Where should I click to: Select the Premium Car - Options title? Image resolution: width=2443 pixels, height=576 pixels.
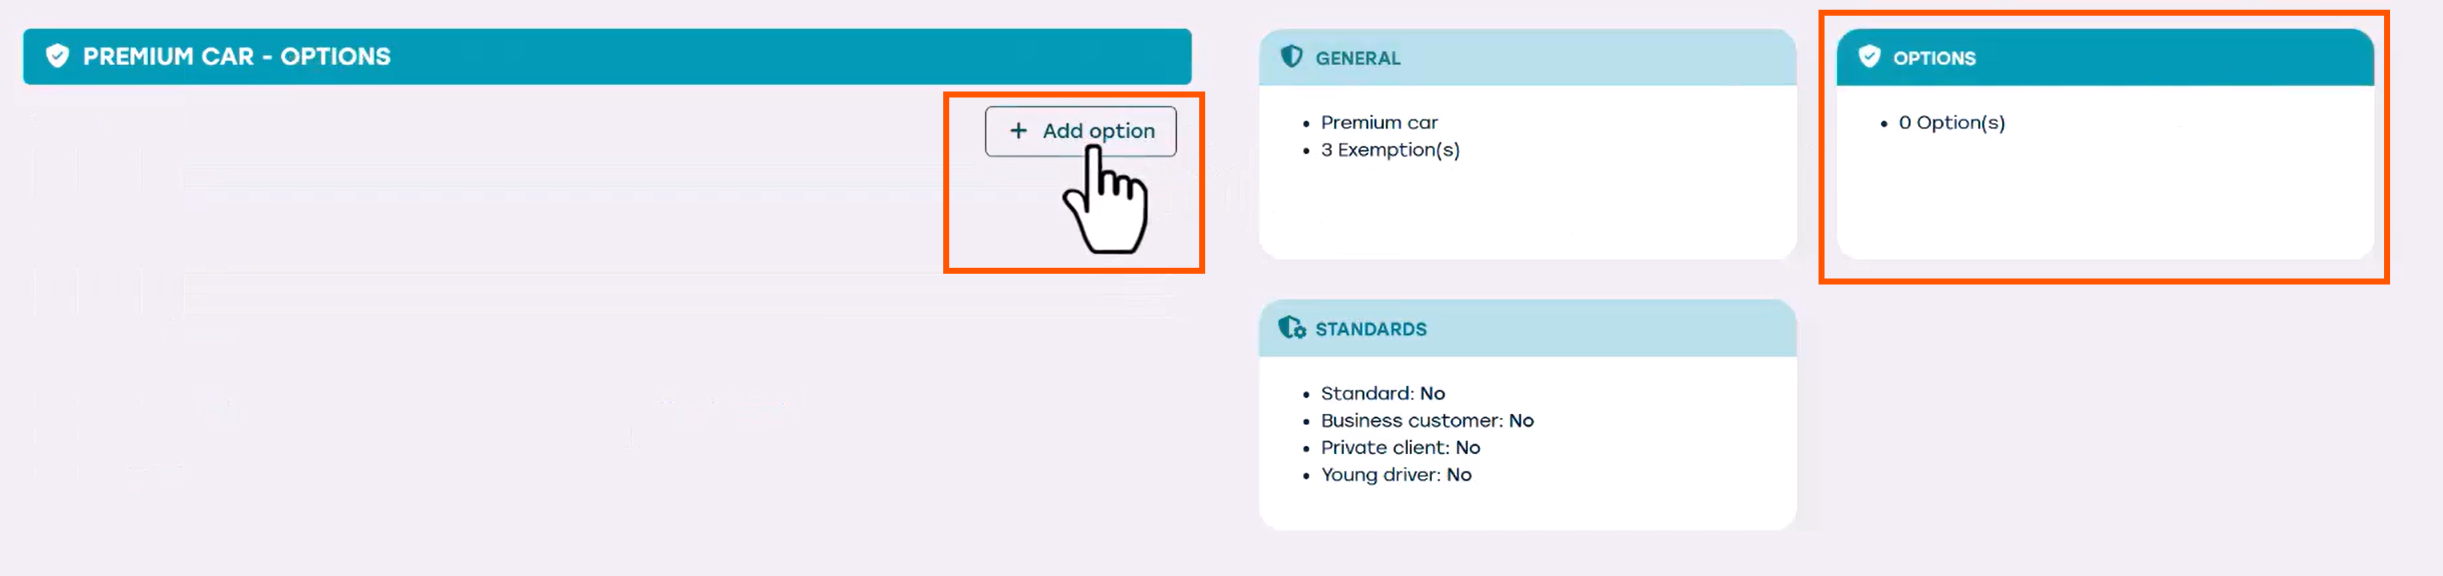click(236, 57)
